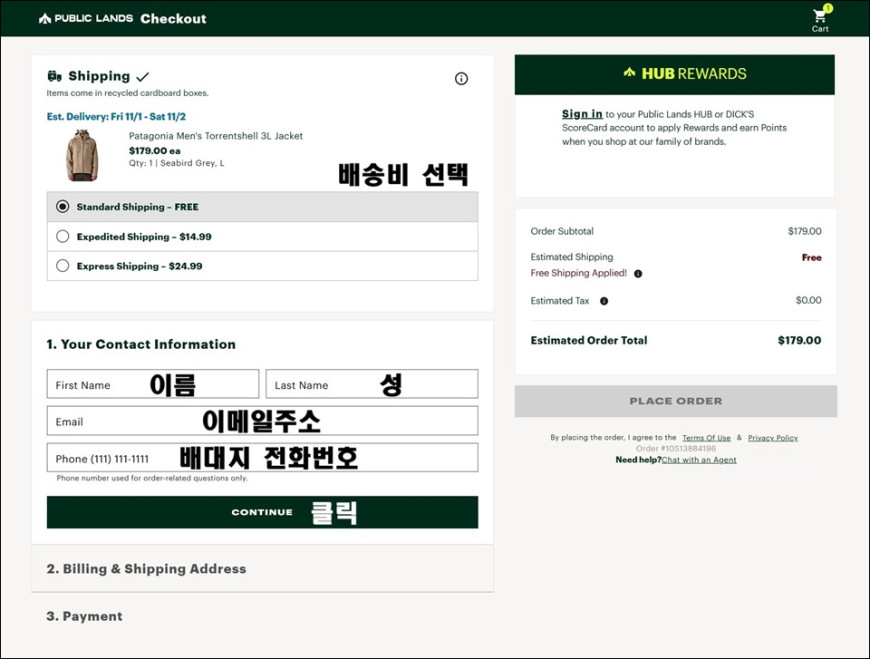Click the Phone number field

pyautogui.click(x=262, y=458)
